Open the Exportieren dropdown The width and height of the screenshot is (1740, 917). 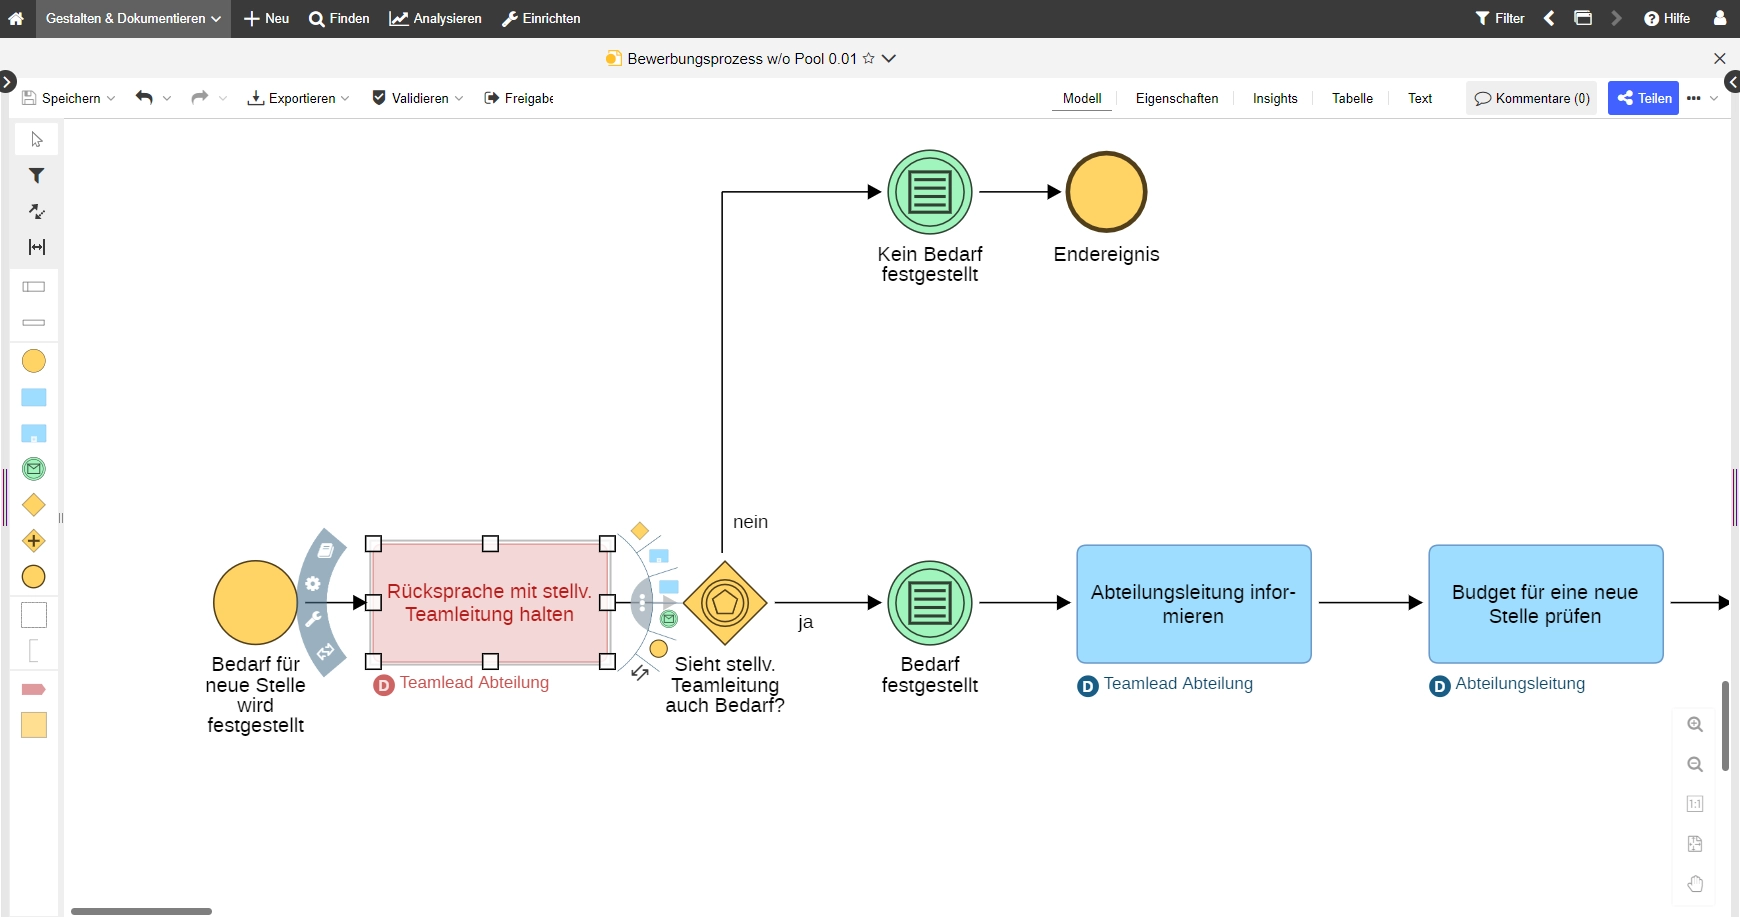click(x=298, y=98)
